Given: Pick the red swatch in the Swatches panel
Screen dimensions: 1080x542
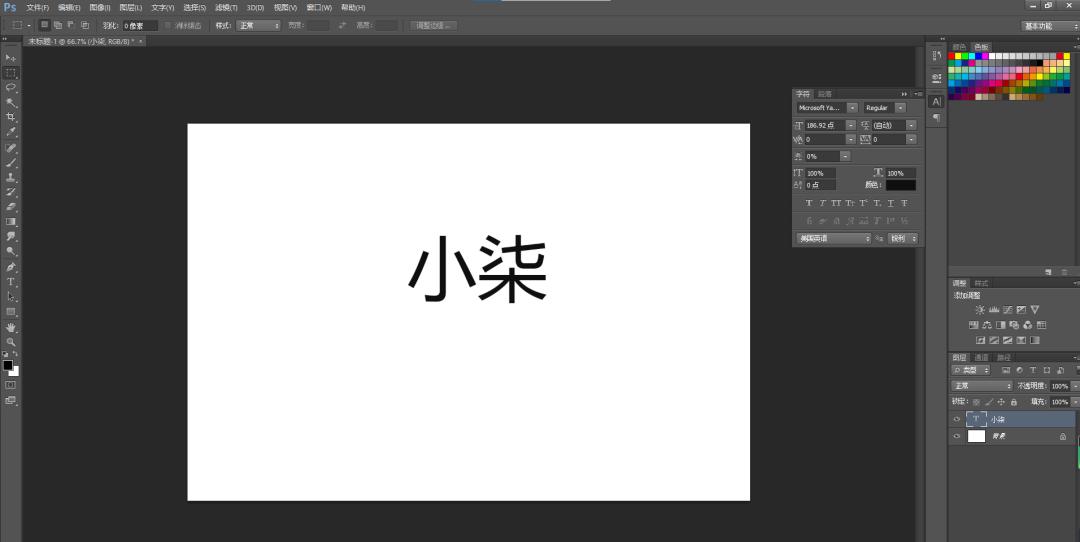Looking at the screenshot, I should [x=952, y=56].
